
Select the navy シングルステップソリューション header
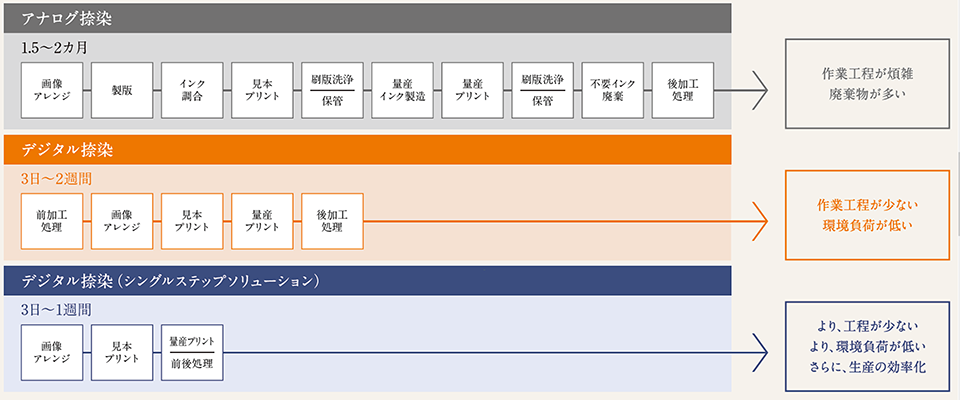click(368, 281)
